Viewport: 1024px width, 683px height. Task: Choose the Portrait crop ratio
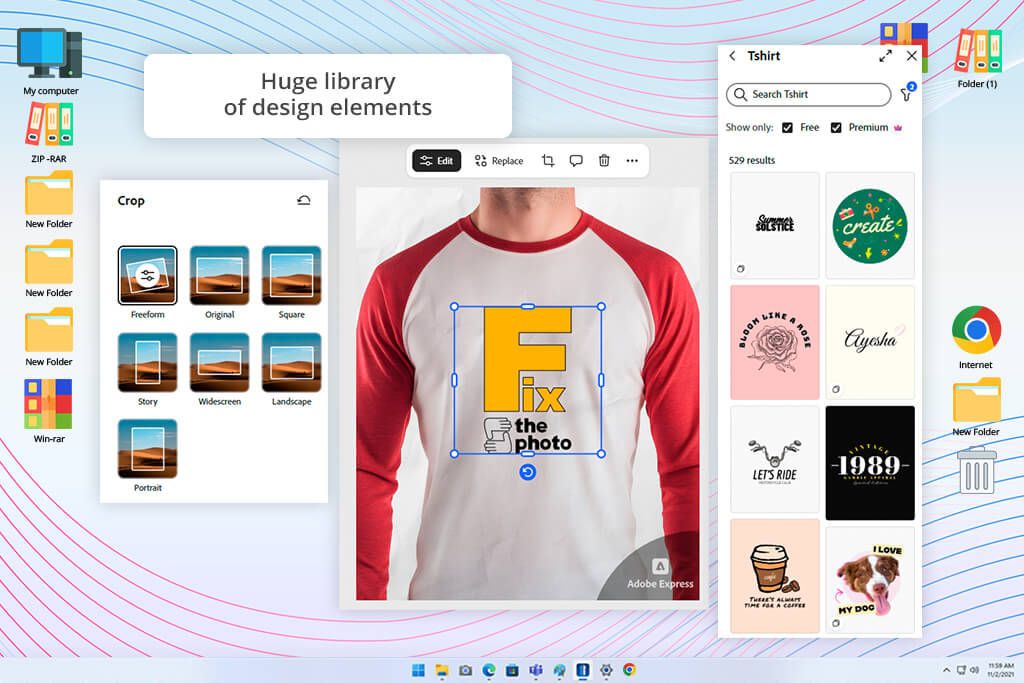click(x=148, y=456)
